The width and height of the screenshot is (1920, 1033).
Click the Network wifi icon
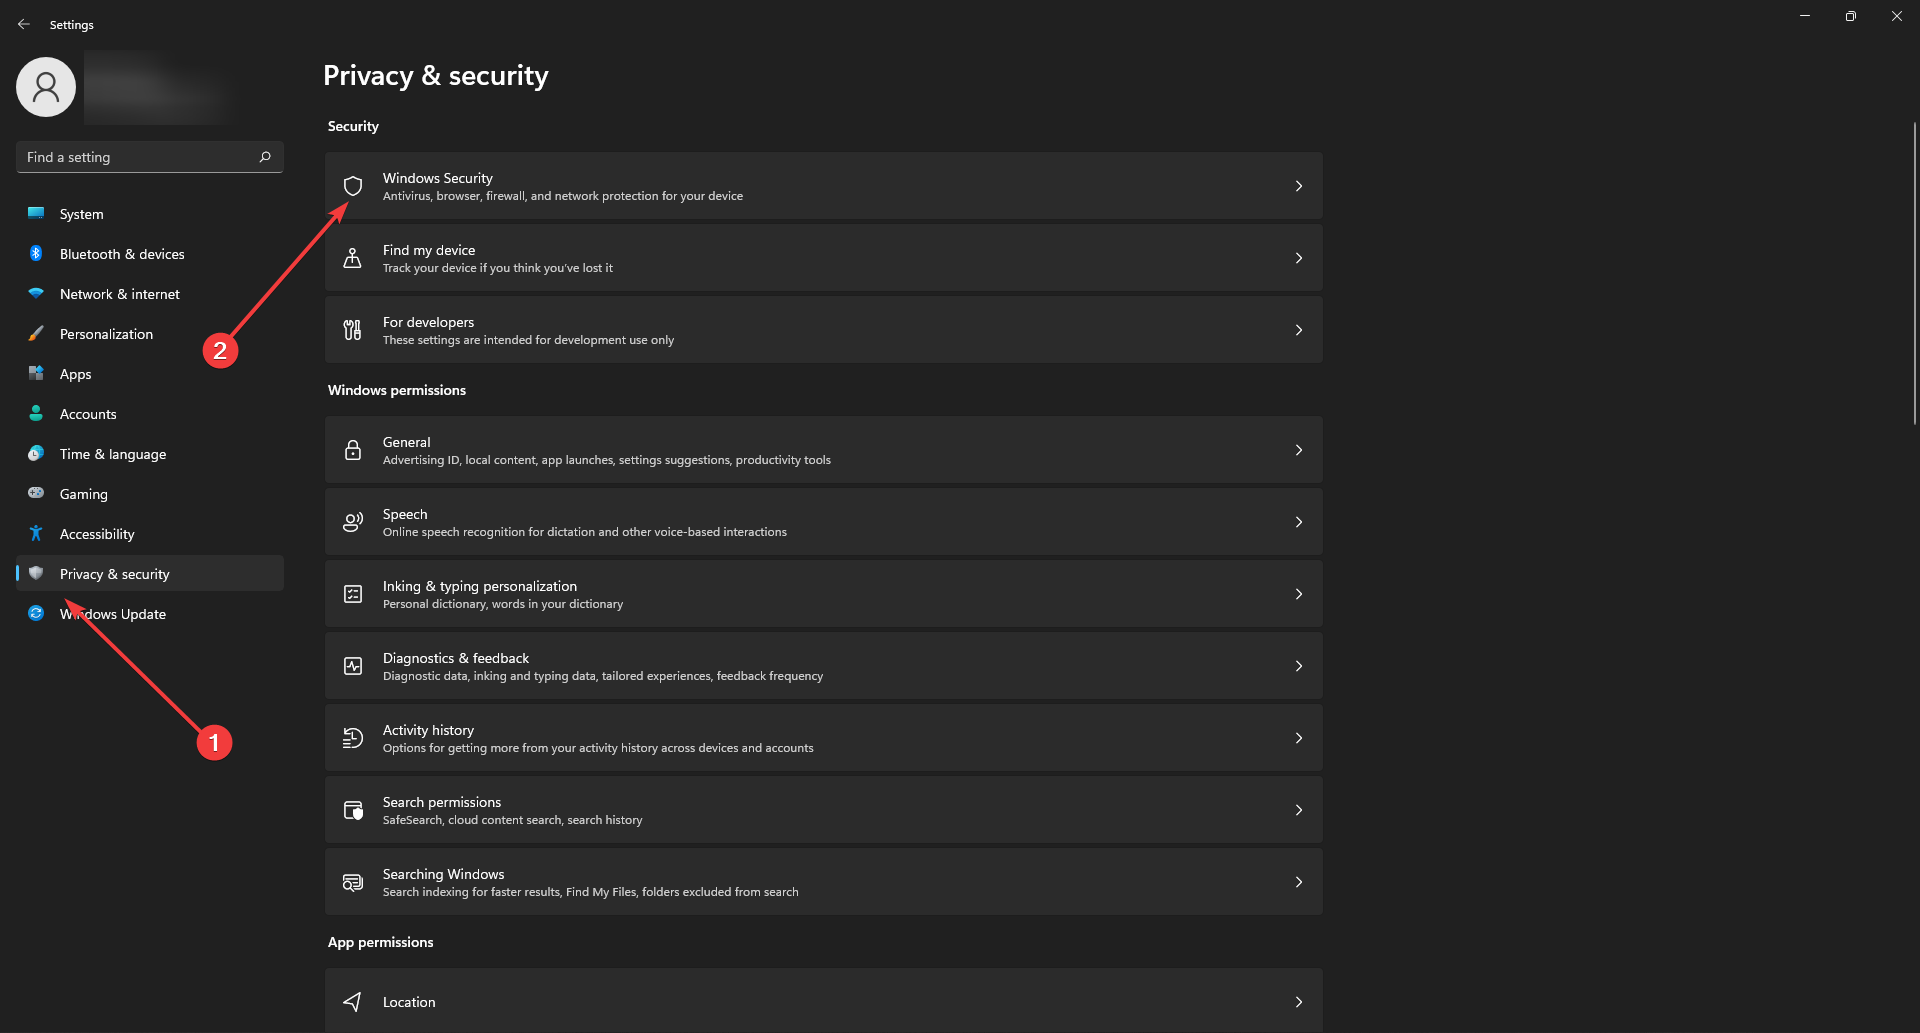[x=36, y=293]
